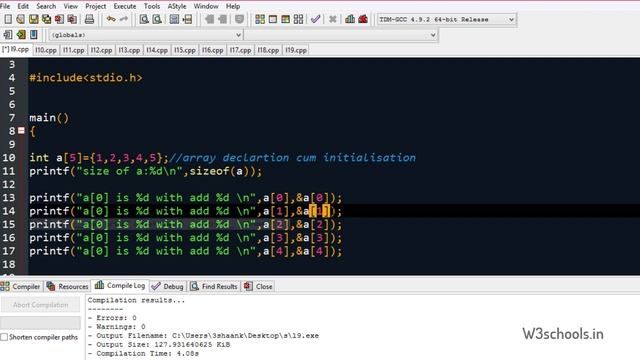Tick the Shorten compiler paths checkbox
Screen dimensions: 640x360
tap(4, 337)
